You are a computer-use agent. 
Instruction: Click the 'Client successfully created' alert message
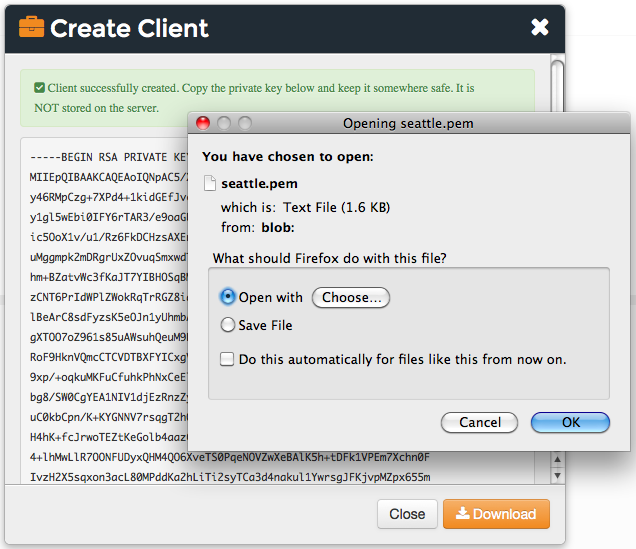(260, 97)
